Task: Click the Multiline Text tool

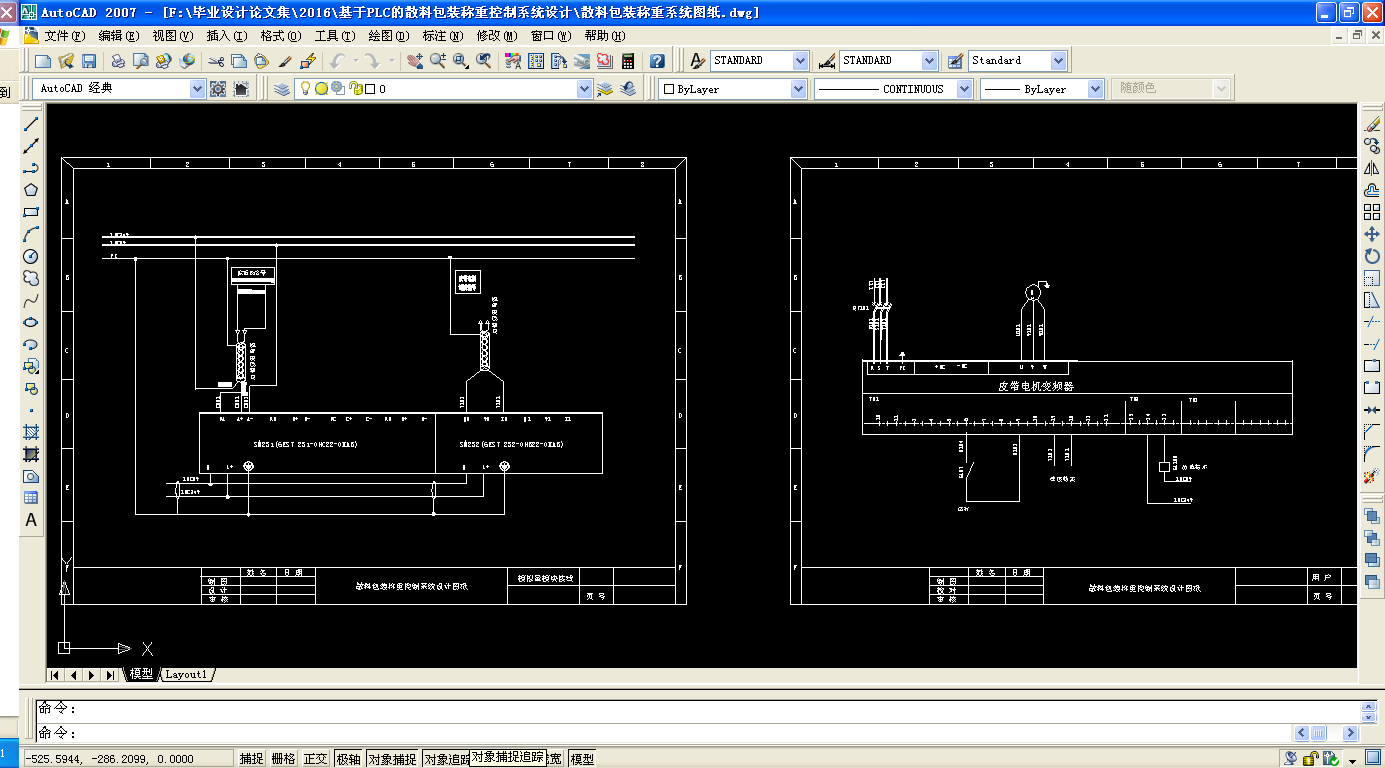Action: 31,520
